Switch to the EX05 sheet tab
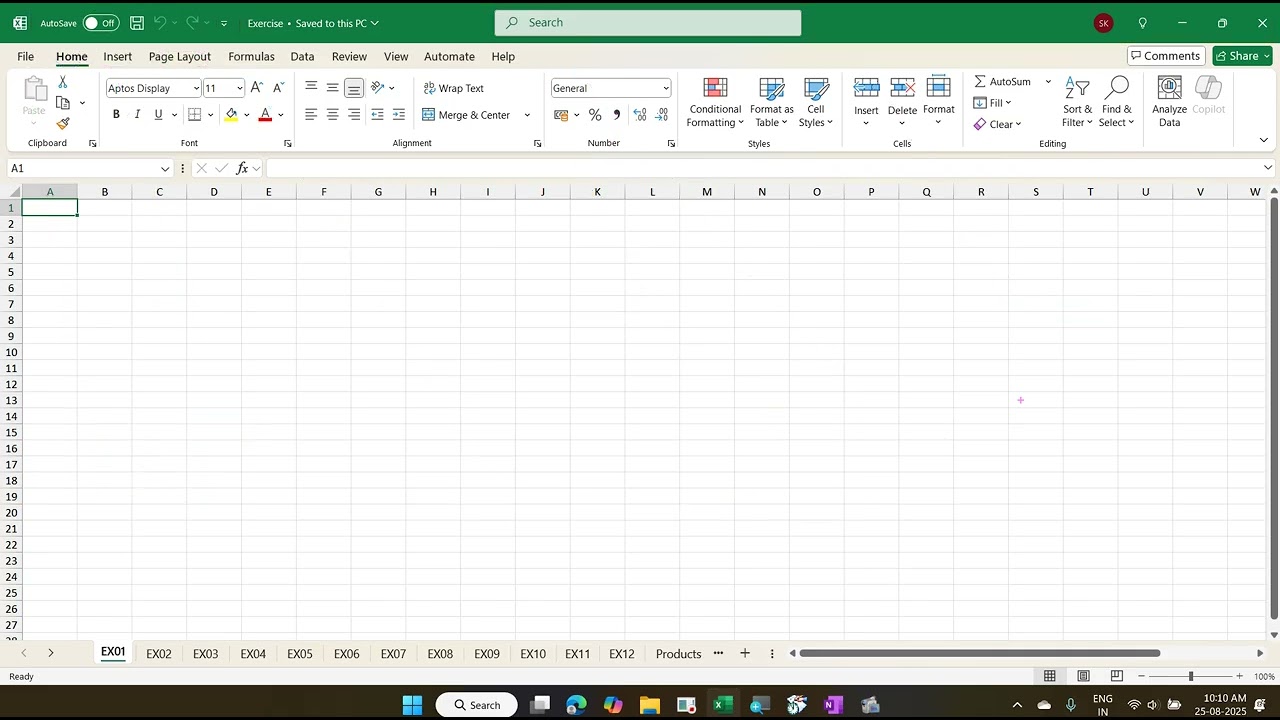 (300, 654)
